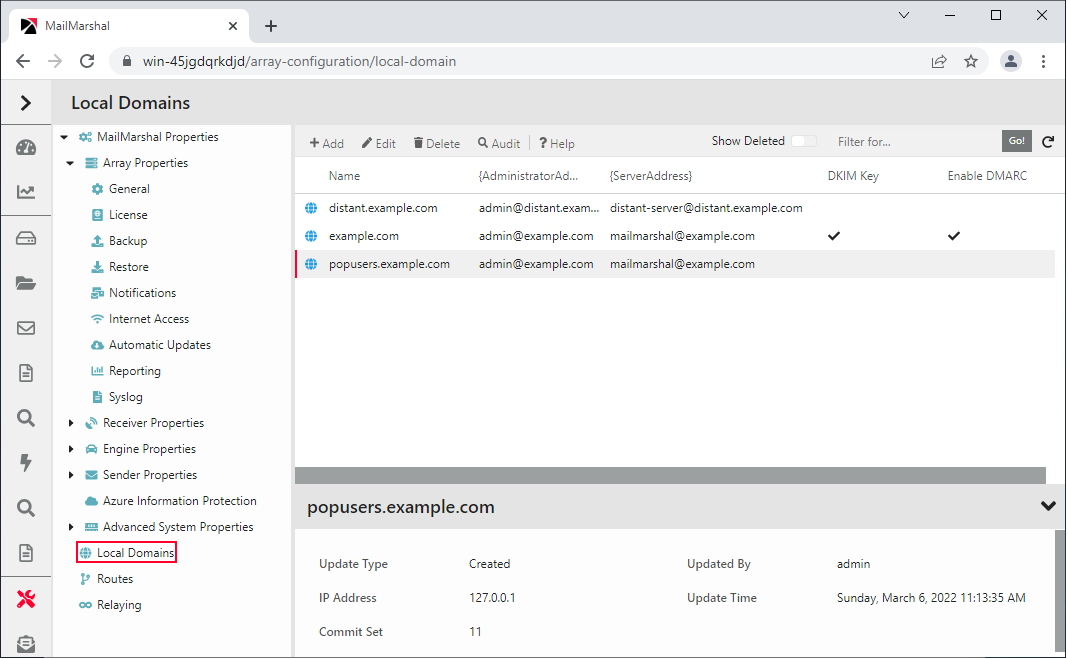This screenshot has width=1068, height=659.
Task: Open the Dashboard gauge icon in sidebar
Action: click(25, 147)
